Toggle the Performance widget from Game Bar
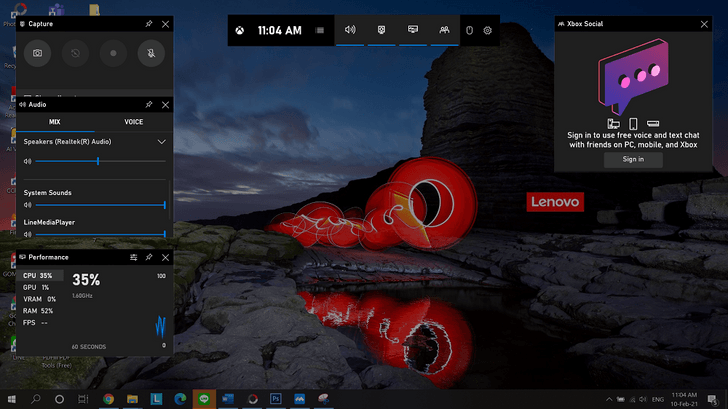 [413, 30]
